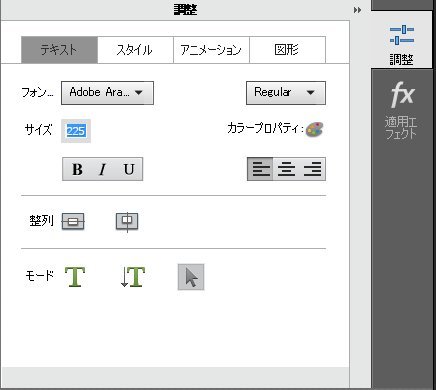Switch to the アニメーション tab
The height and width of the screenshot is (390, 436).
211,50
